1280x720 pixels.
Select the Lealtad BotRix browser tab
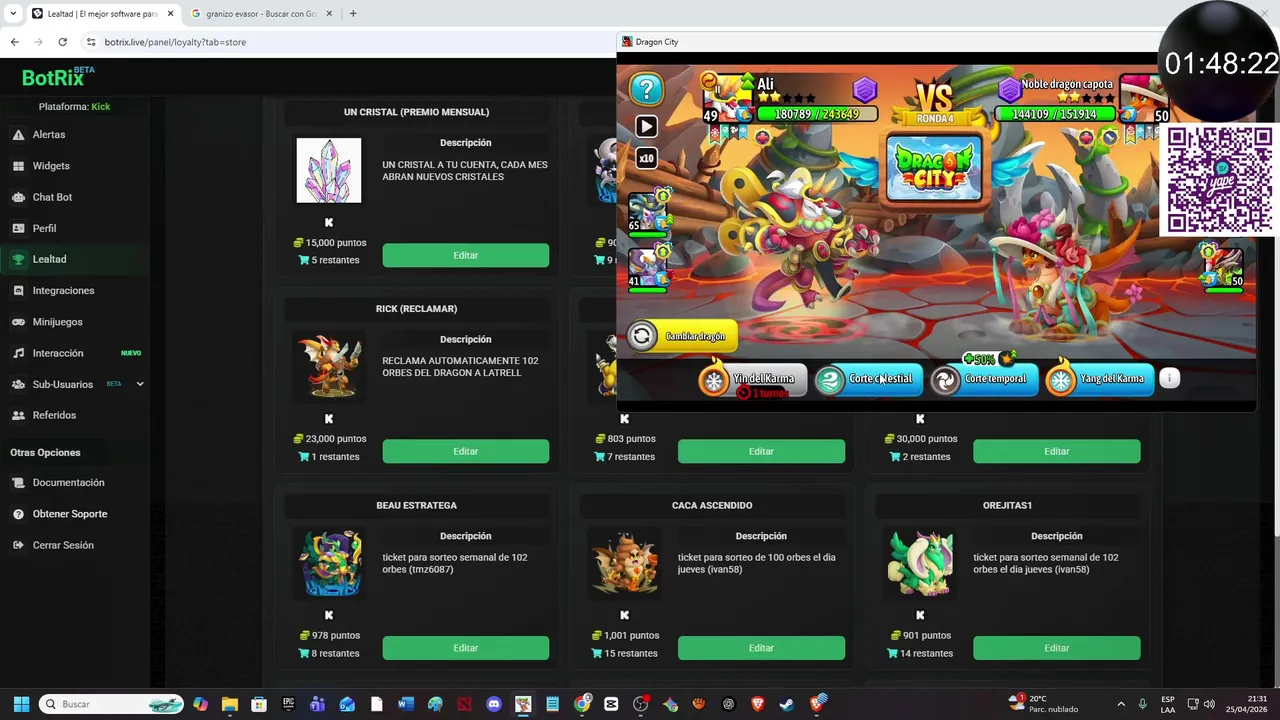[x=103, y=14]
